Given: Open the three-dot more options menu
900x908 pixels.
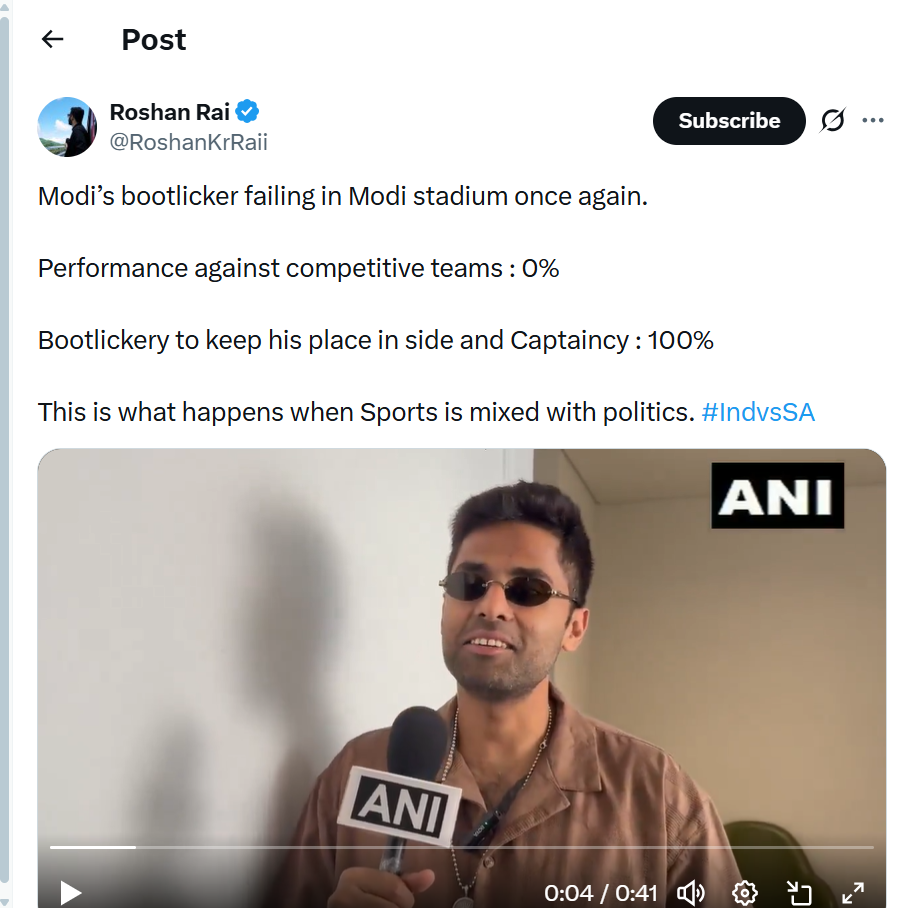Looking at the screenshot, I should tap(873, 121).
